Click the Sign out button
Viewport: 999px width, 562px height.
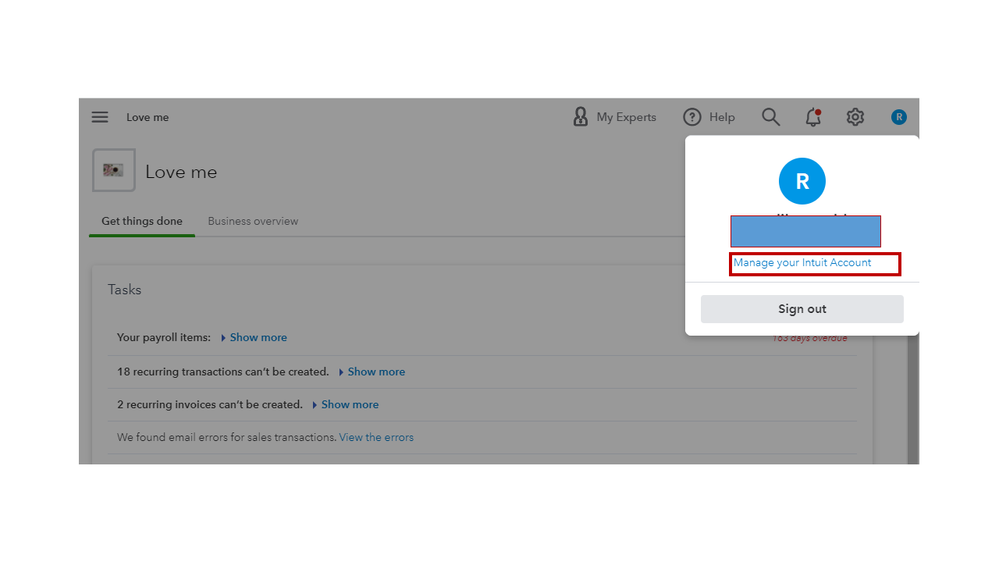pyautogui.click(x=802, y=309)
